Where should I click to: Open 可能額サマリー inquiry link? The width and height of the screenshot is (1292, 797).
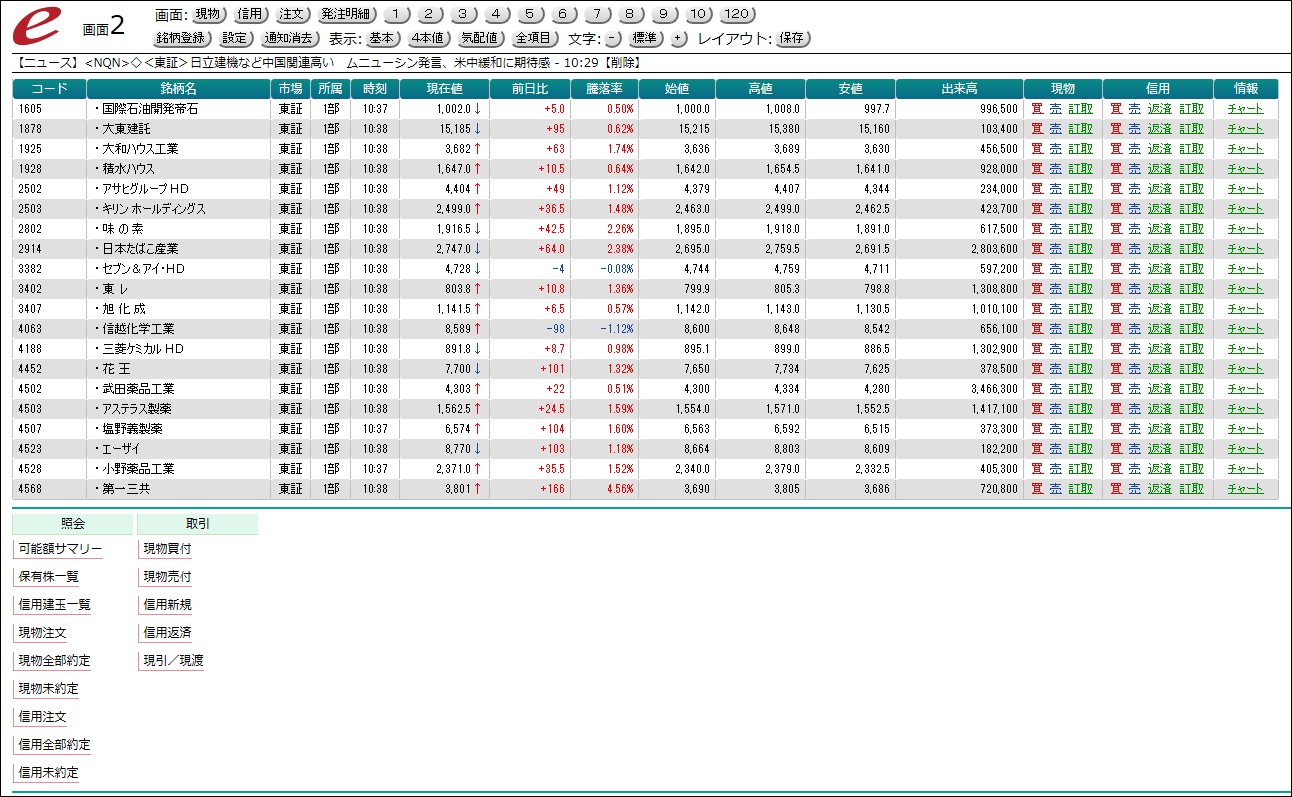tap(60, 549)
